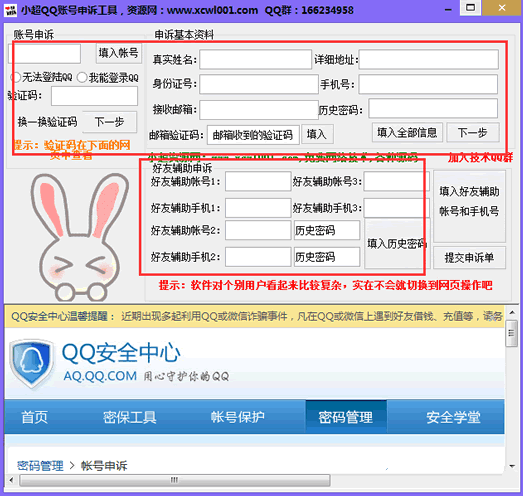
Task: Click the vertical scrollbar down arrow
Action: click(512, 466)
